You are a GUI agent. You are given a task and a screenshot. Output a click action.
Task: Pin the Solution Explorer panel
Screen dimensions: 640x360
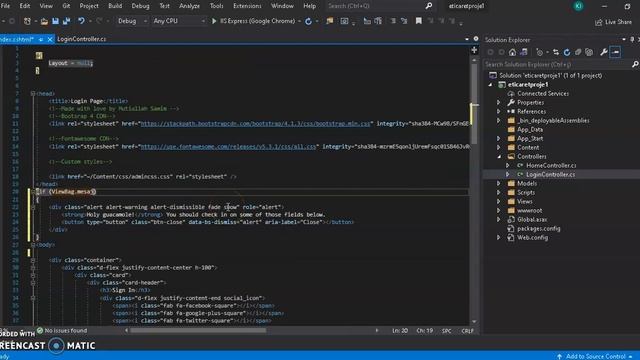(632, 40)
